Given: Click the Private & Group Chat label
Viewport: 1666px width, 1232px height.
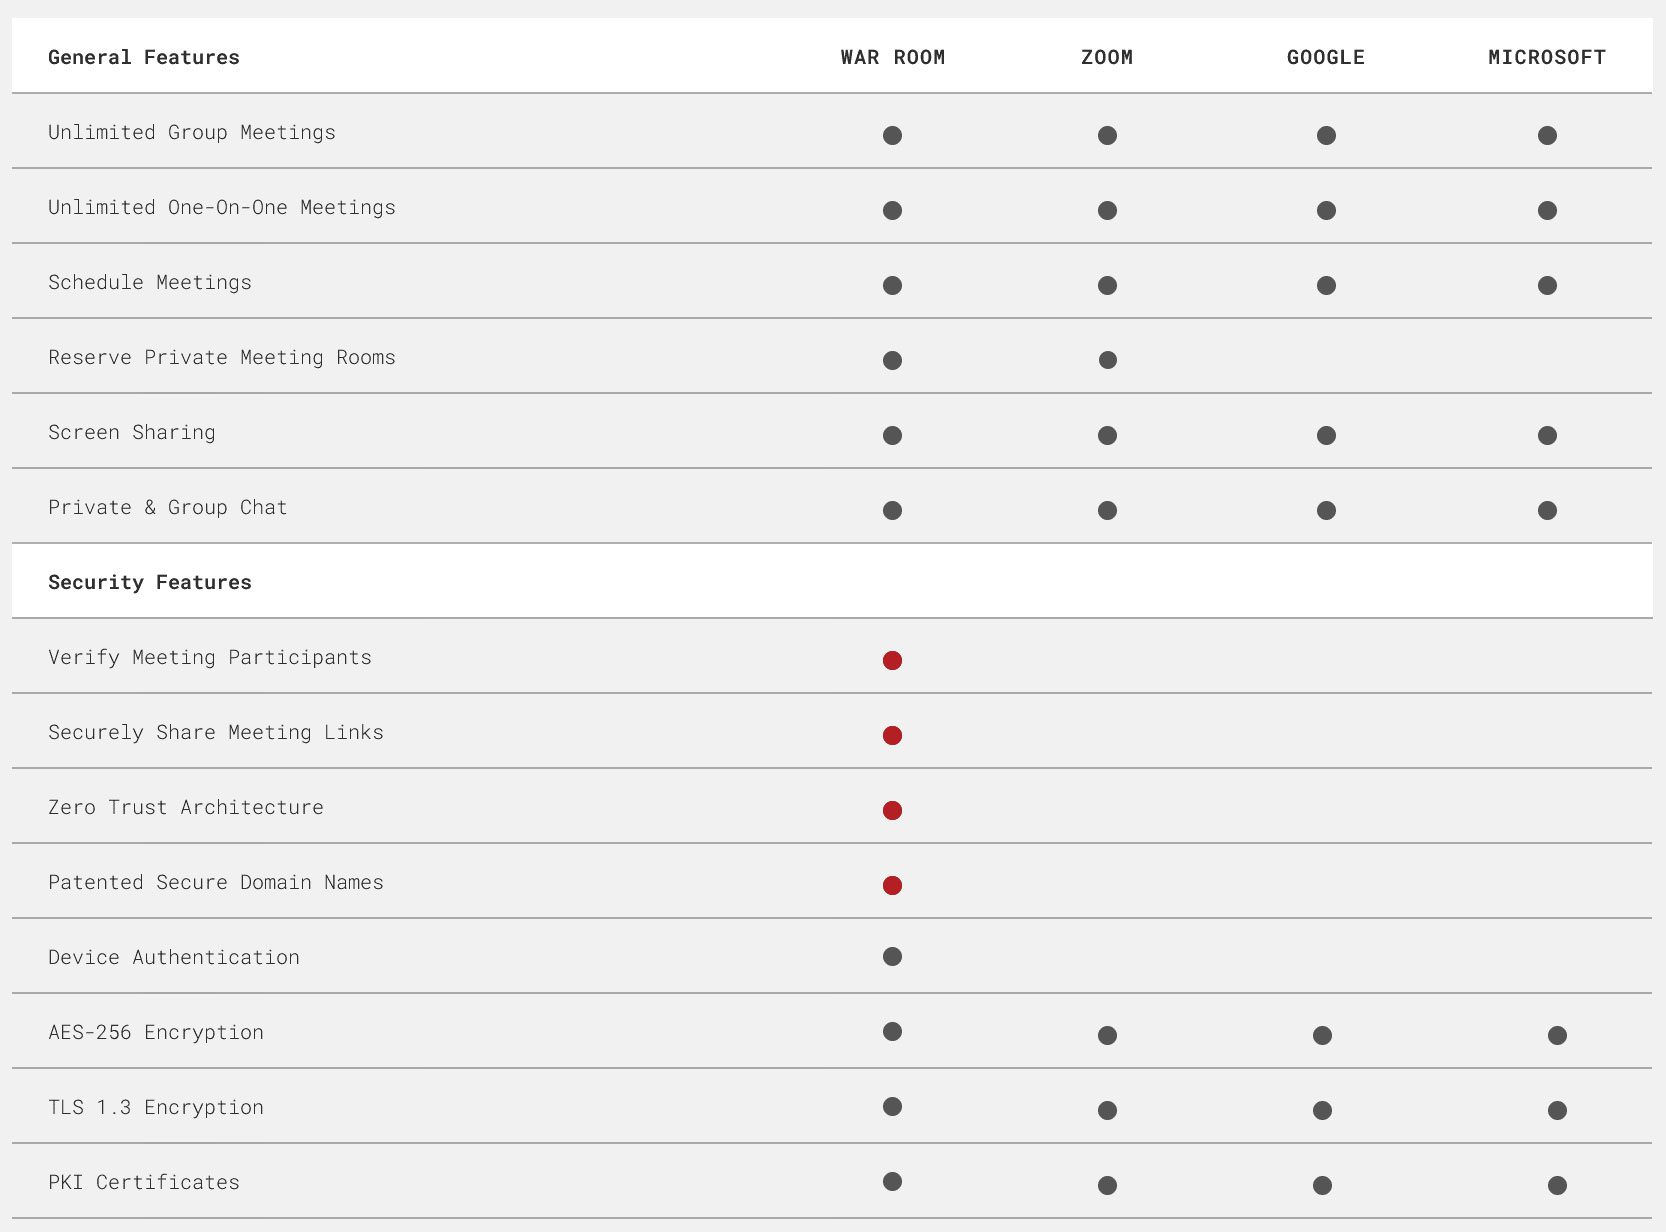Looking at the screenshot, I should click(x=168, y=507).
